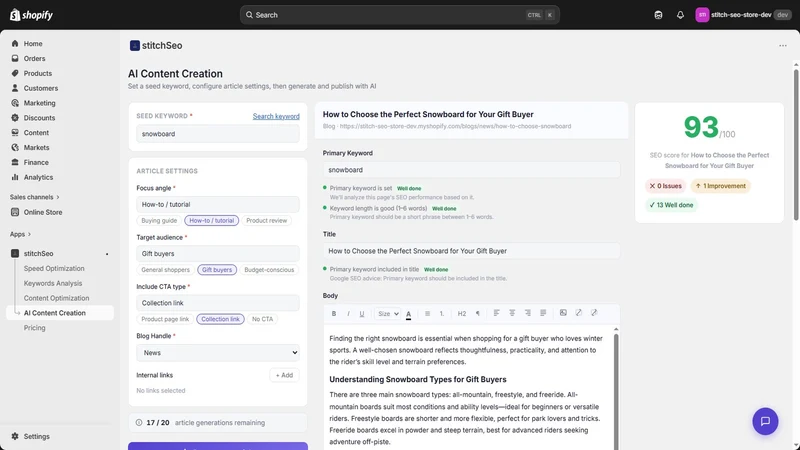Focus the Shopify search bar

tap(399, 15)
